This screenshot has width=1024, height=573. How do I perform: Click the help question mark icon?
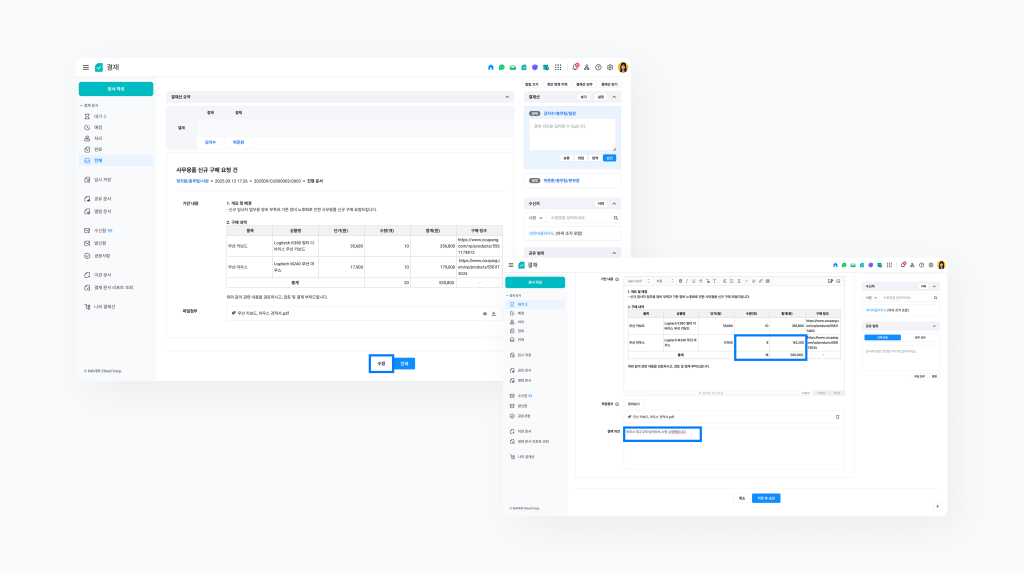[x=598, y=67]
